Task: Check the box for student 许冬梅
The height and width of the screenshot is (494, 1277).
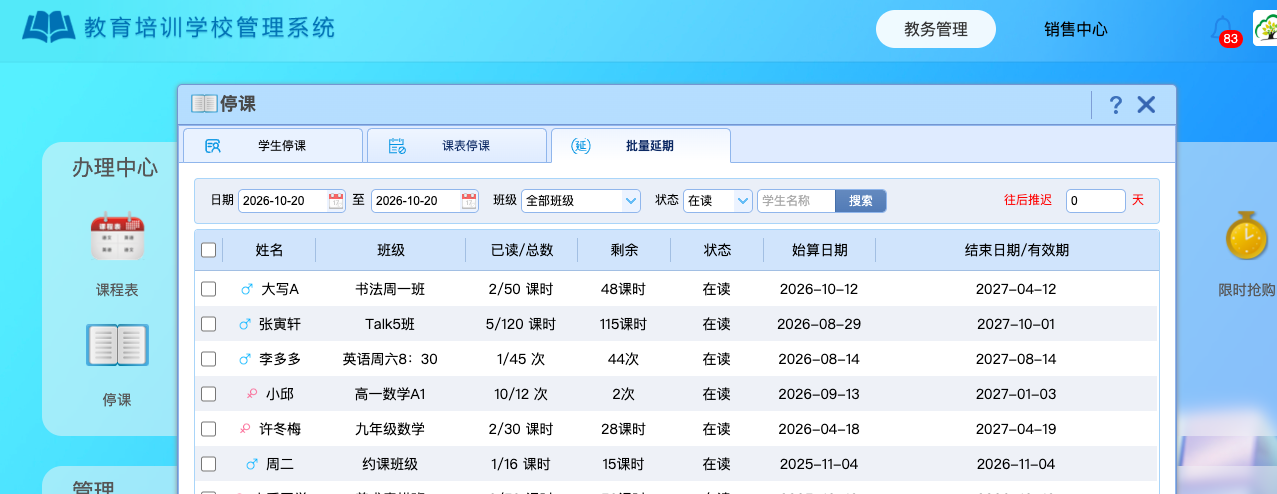Action: click(x=208, y=429)
